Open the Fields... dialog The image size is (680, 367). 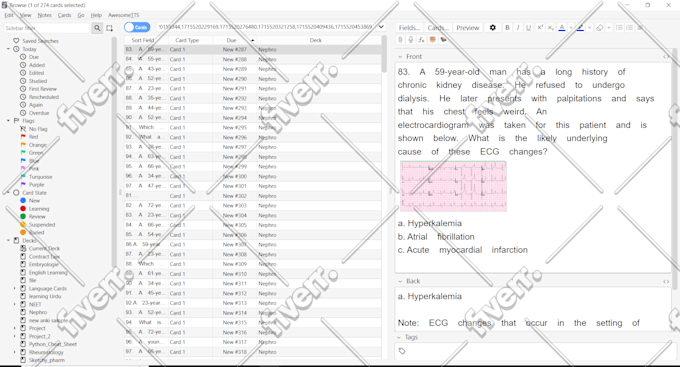tap(409, 28)
